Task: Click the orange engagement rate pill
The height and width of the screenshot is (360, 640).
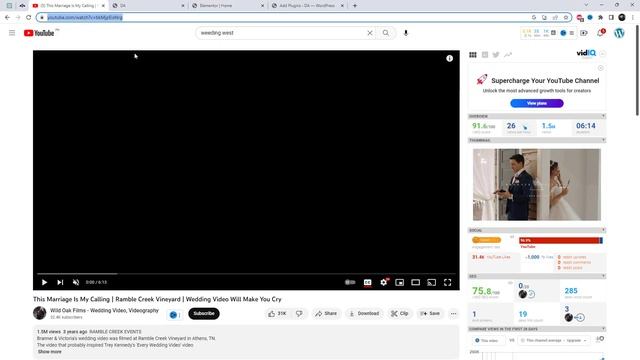Action: (x=486, y=240)
